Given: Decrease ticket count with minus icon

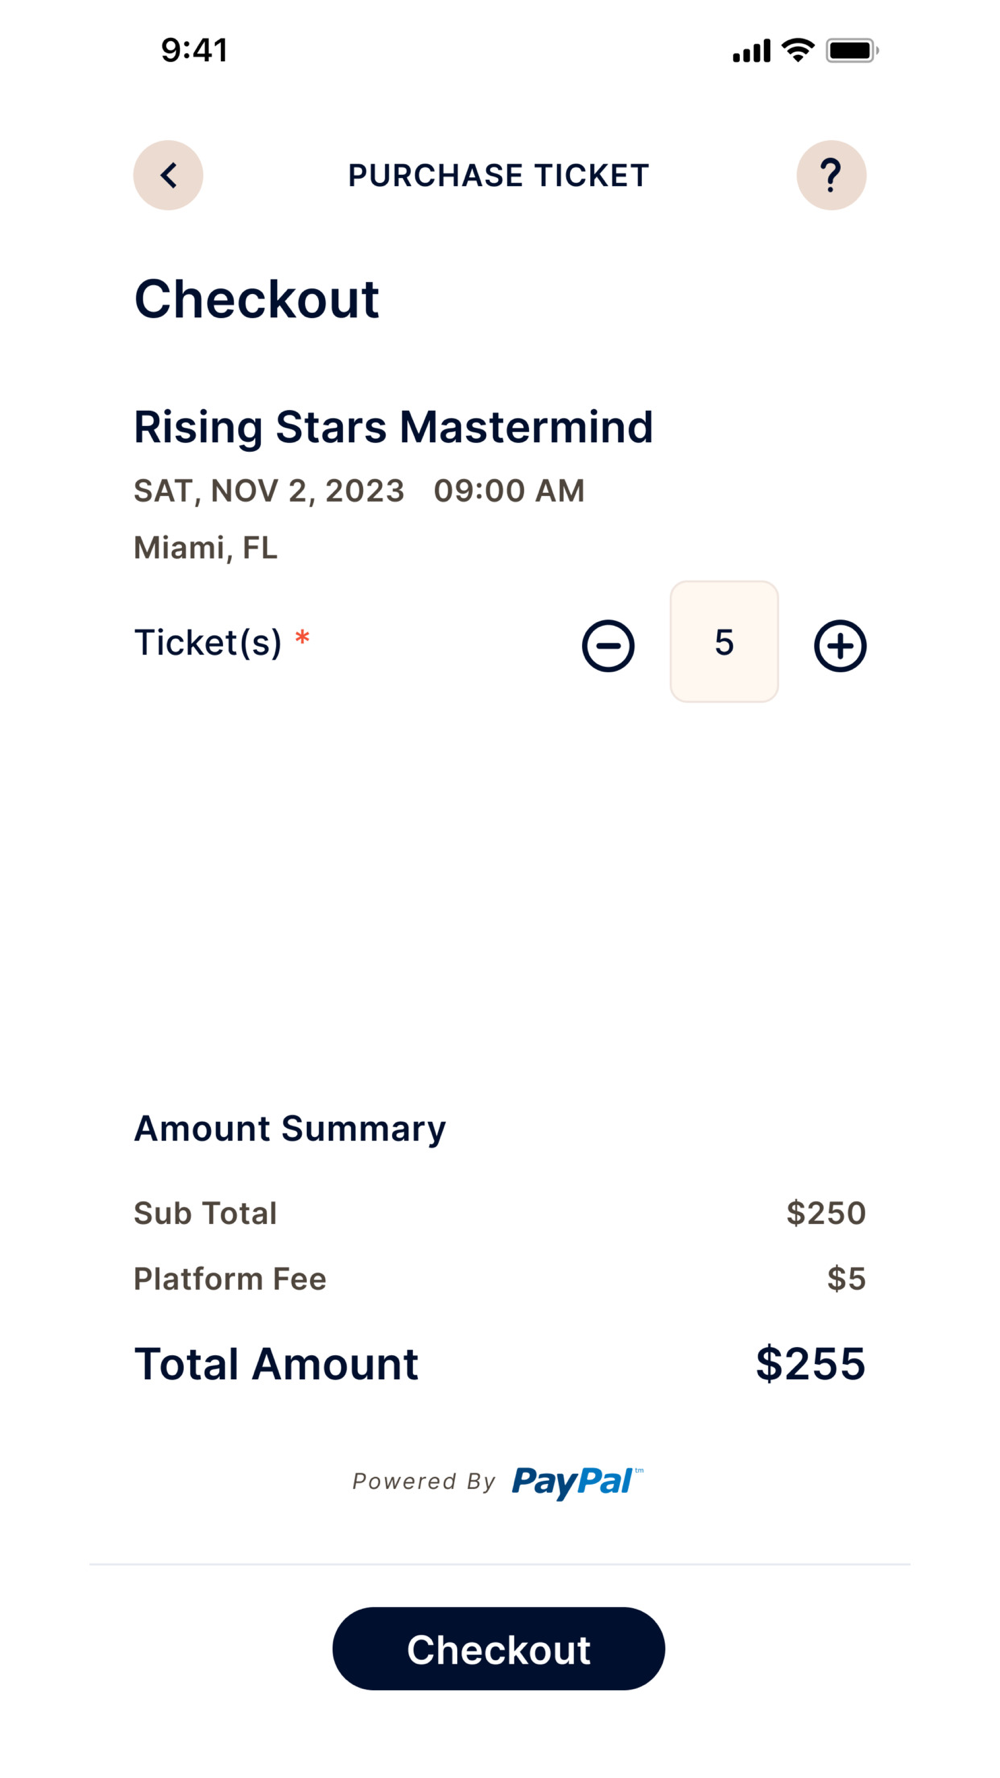Looking at the screenshot, I should (608, 645).
